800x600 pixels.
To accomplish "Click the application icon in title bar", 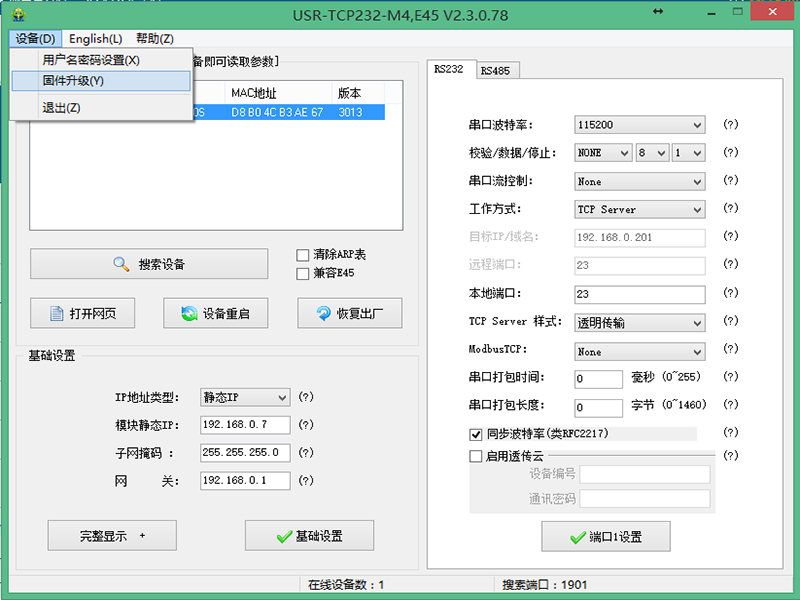I will click(x=13, y=13).
